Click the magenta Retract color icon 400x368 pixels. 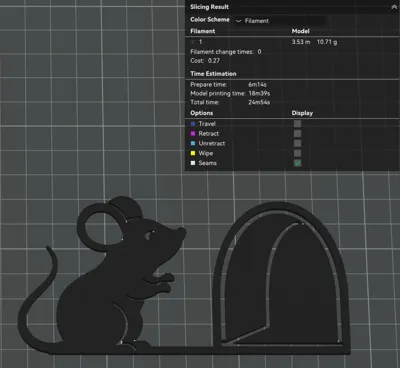pos(193,134)
